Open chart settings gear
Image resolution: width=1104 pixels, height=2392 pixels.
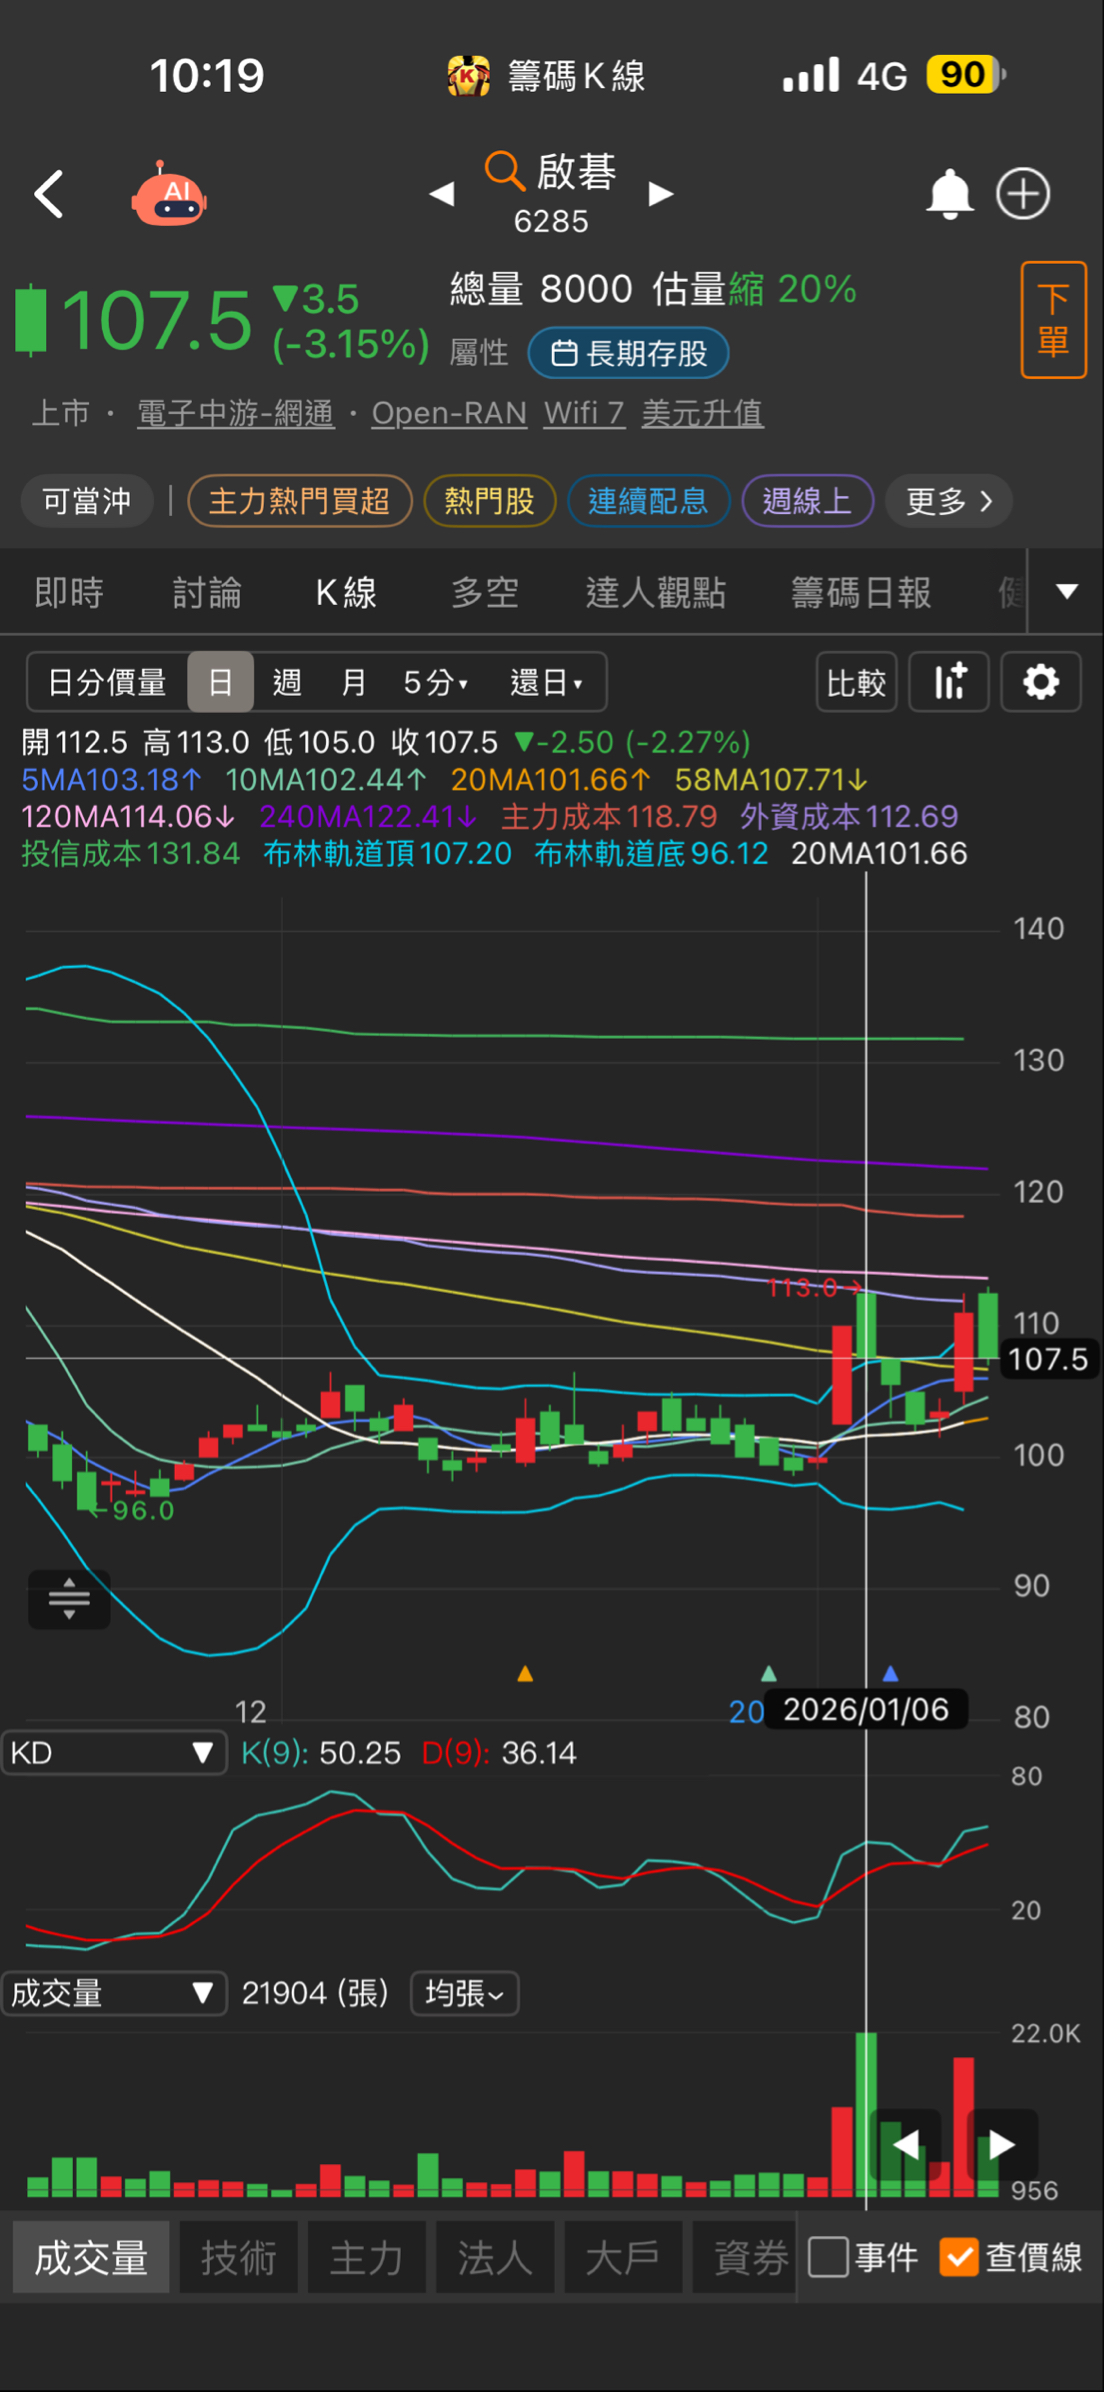pos(1041,683)
